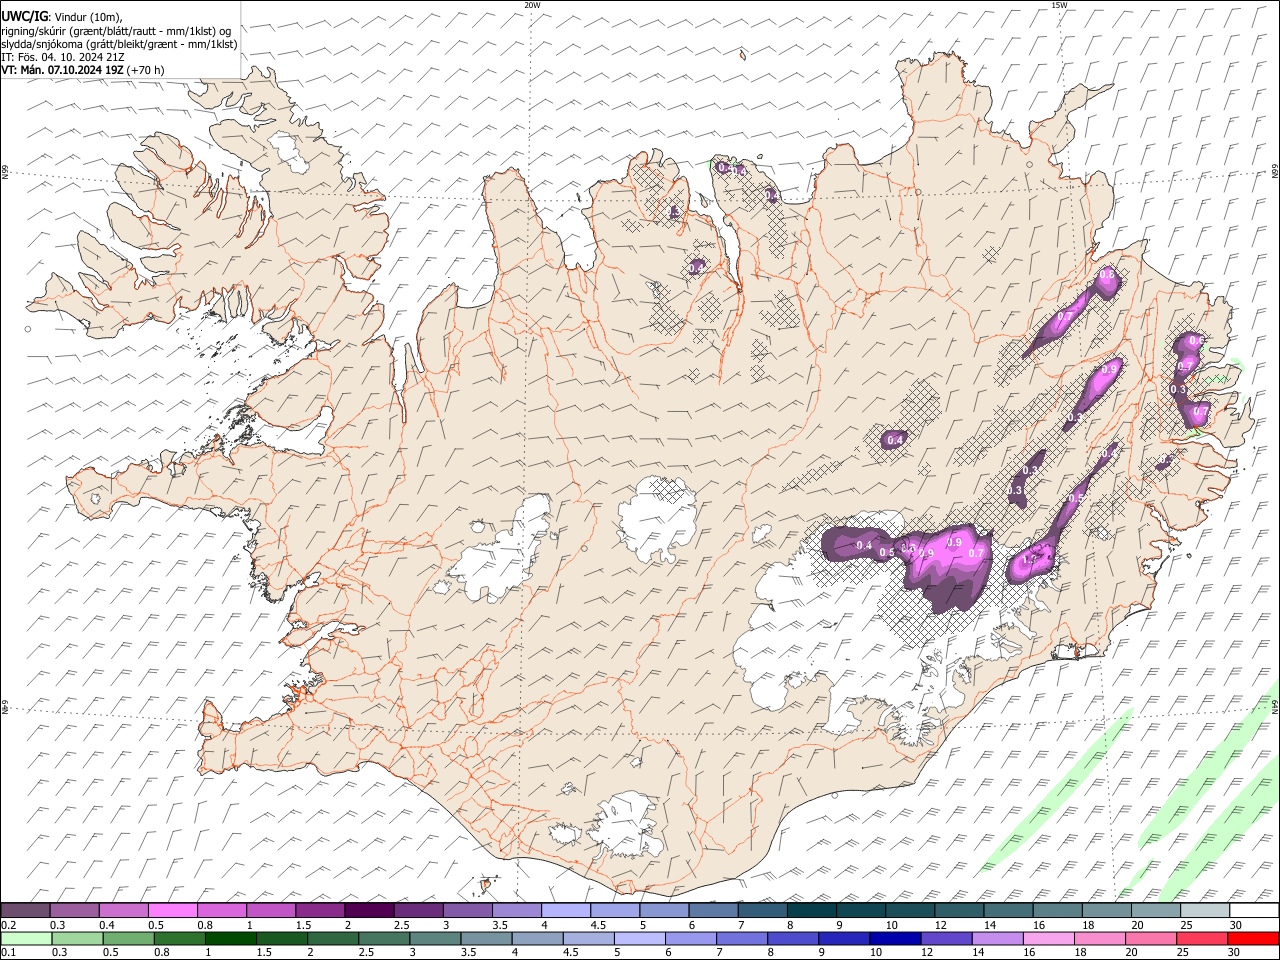Pick the dark teal upper swatch labelled 8
Image resolution: width=1280 pixels, height=960 pixels.
[x=811, y=910]
